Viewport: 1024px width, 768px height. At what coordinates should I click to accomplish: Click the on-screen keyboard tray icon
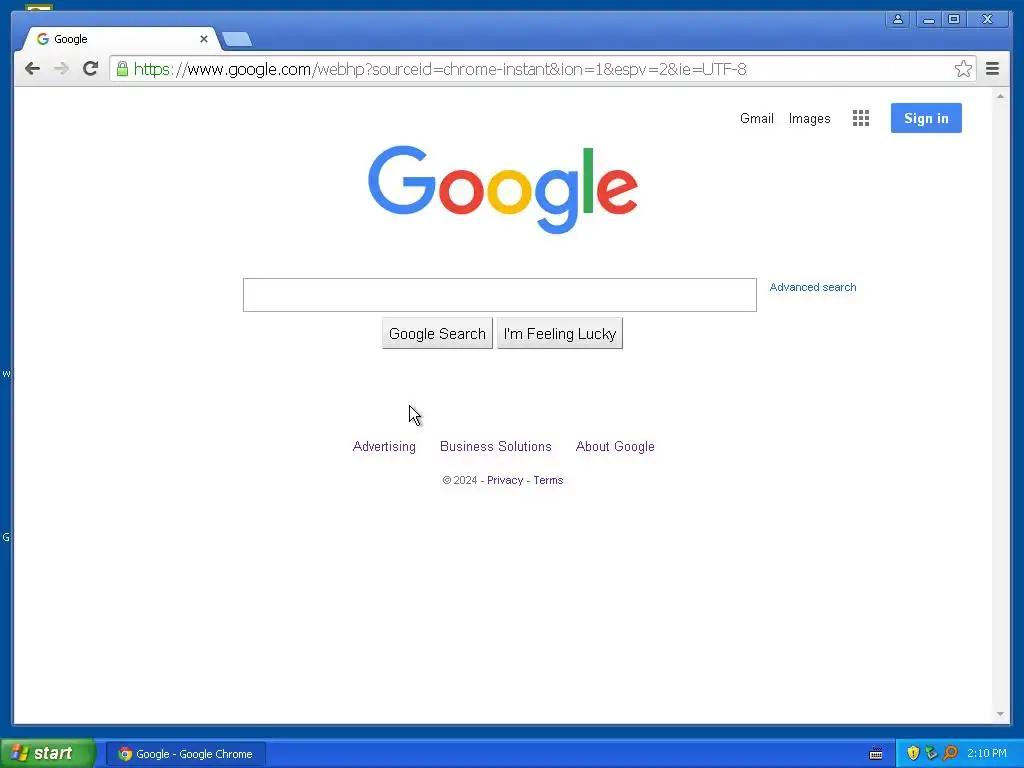[876, 754]
